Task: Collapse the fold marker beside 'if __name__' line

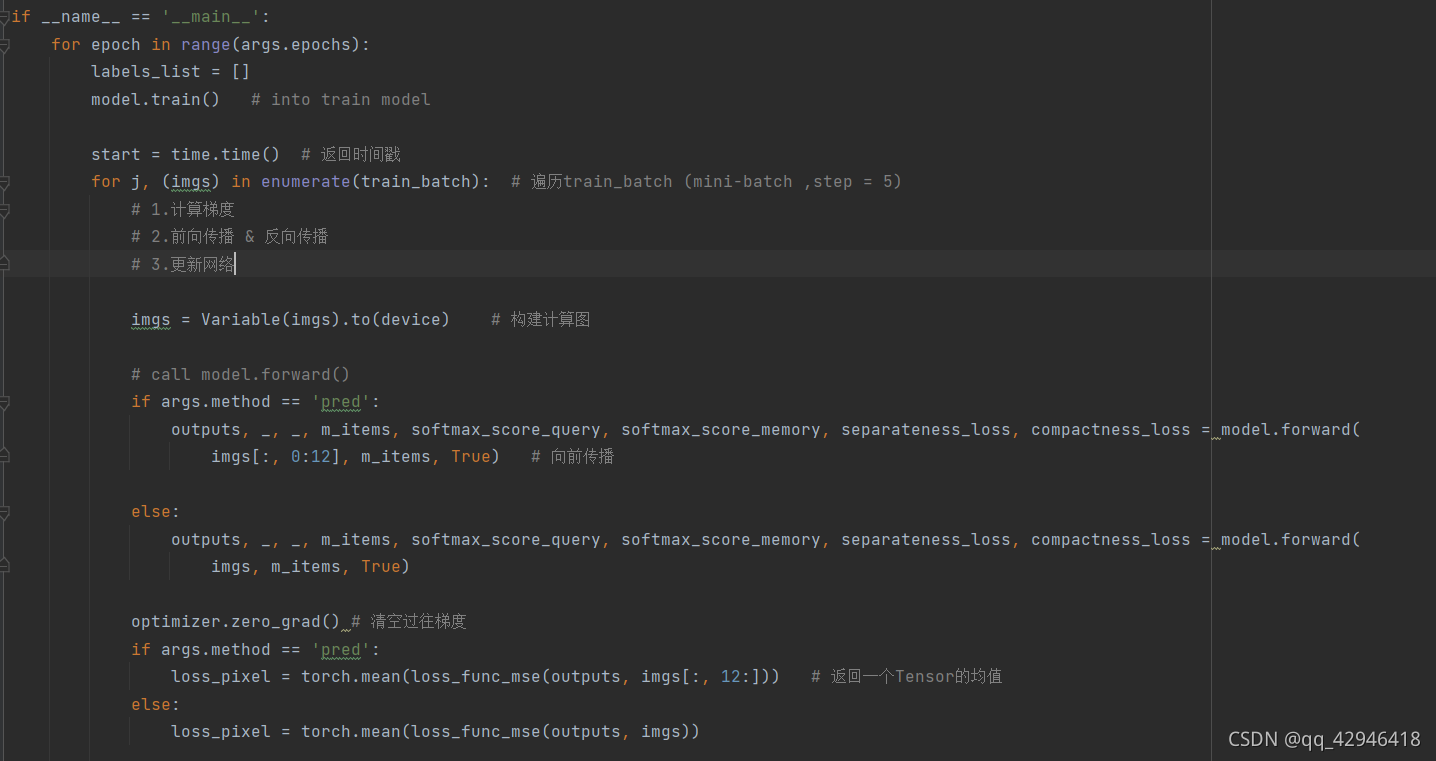Action: [4, 17]
